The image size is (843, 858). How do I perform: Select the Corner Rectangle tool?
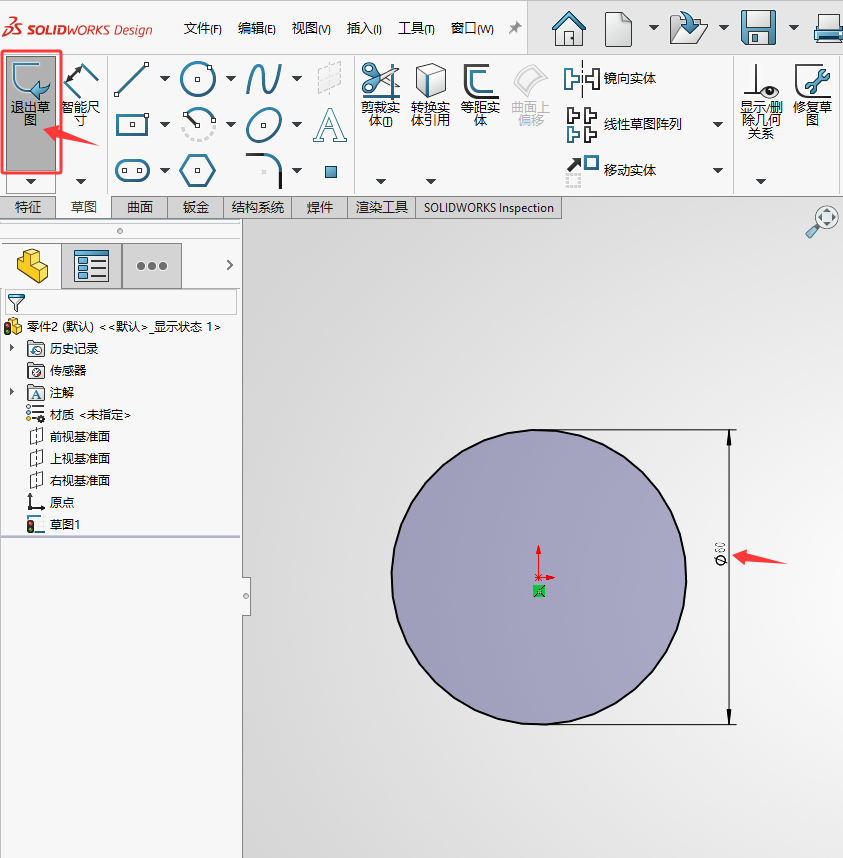132,124
